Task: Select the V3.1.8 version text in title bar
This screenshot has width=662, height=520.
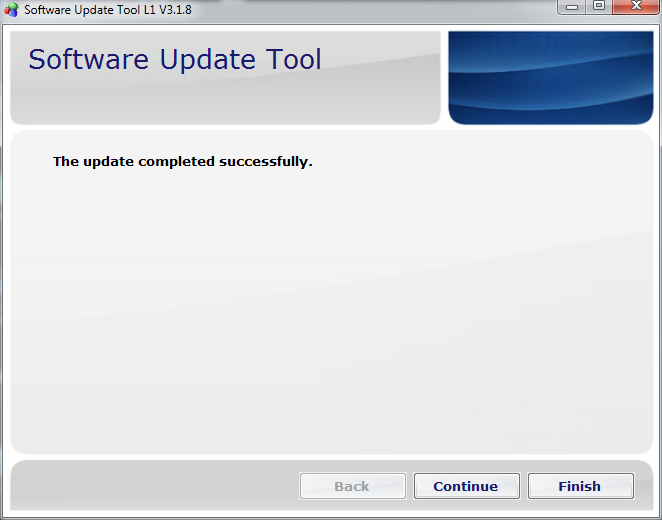Action: 174,10
